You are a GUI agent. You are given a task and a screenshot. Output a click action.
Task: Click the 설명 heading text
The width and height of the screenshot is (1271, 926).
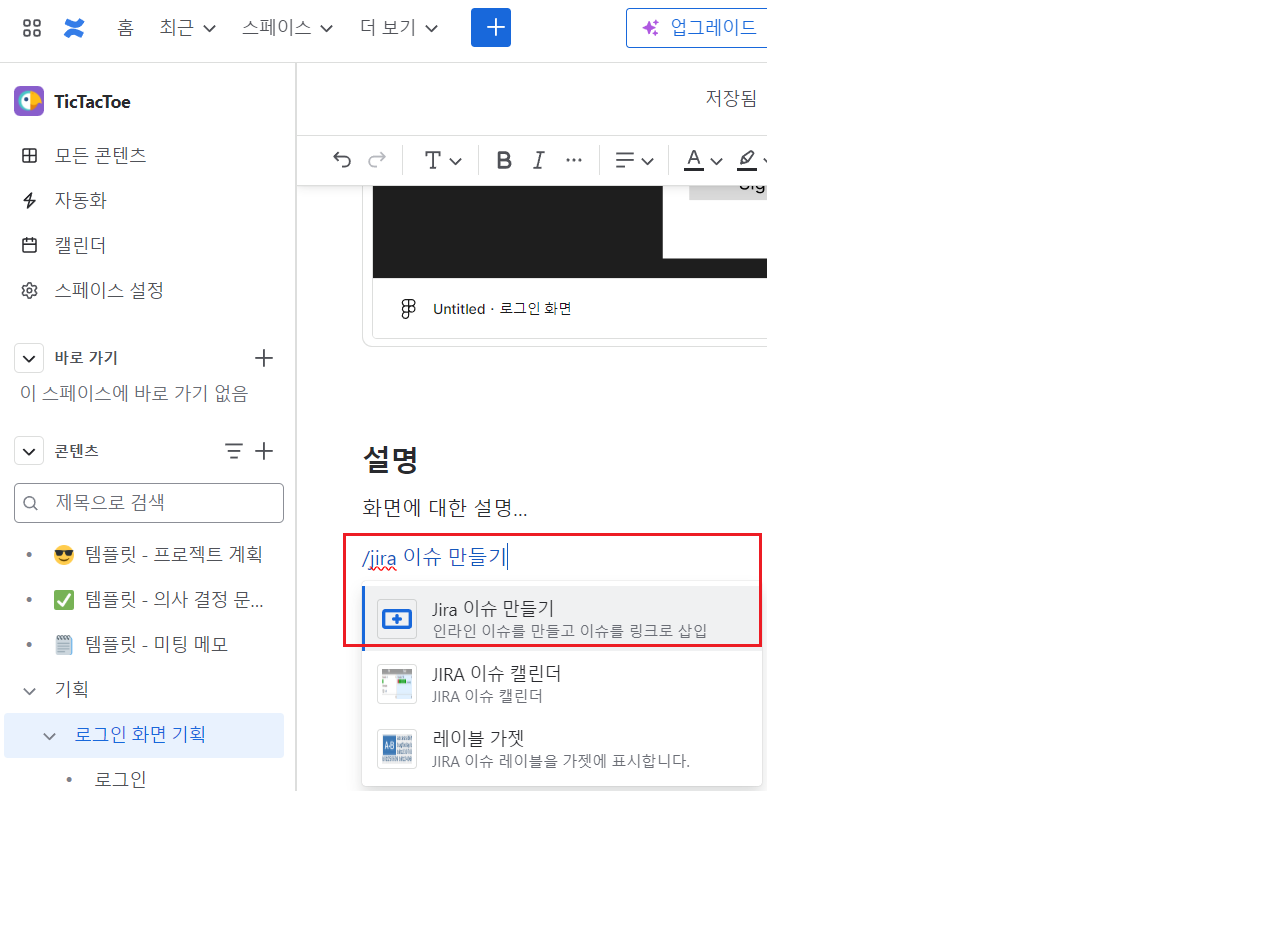point(390,459)
